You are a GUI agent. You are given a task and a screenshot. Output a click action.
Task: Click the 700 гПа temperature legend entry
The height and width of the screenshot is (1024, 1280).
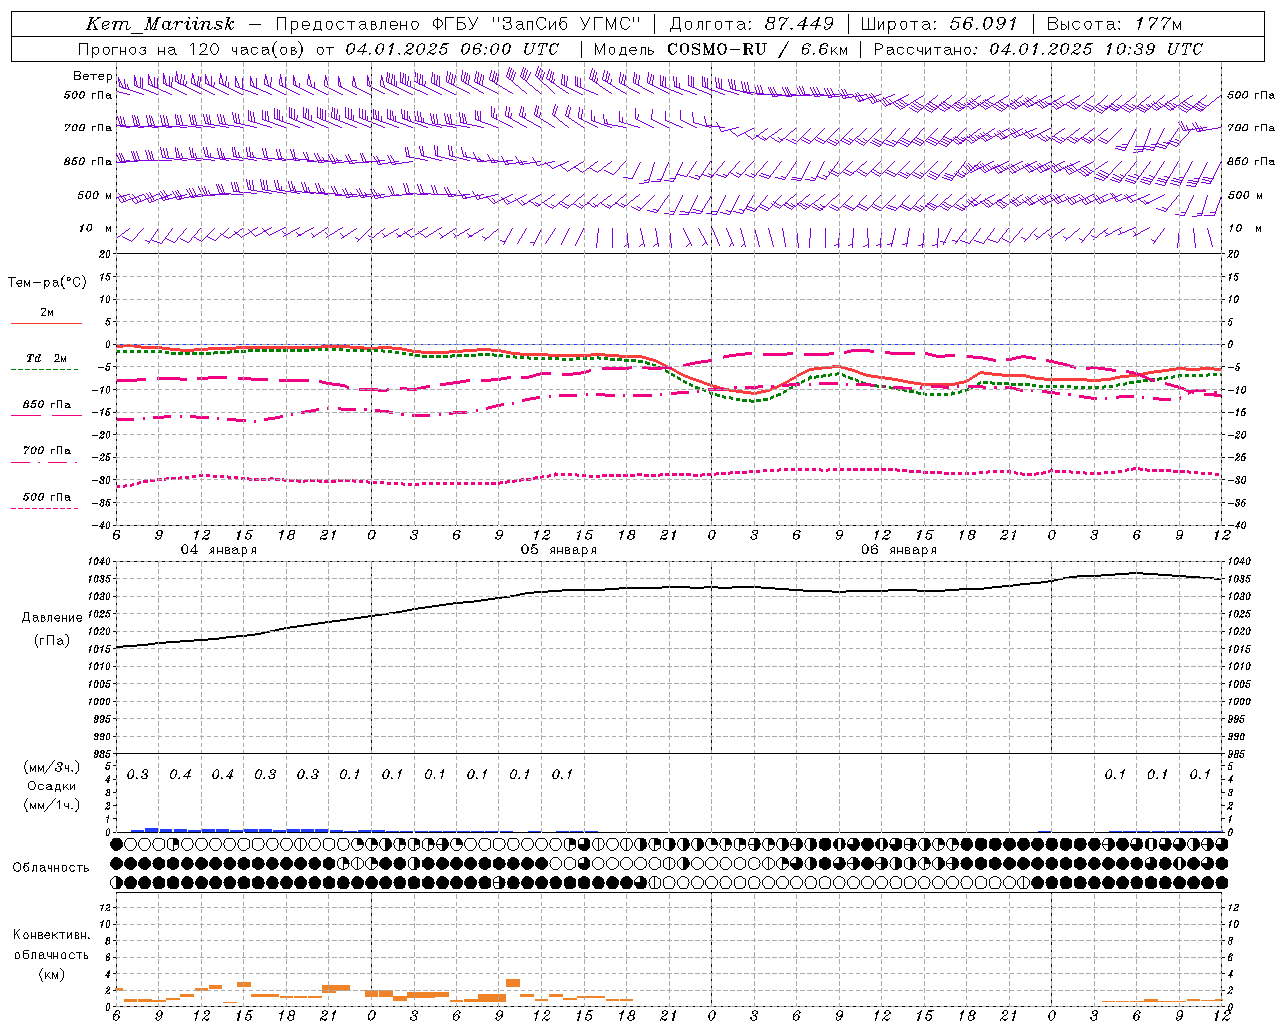(47, 451)
